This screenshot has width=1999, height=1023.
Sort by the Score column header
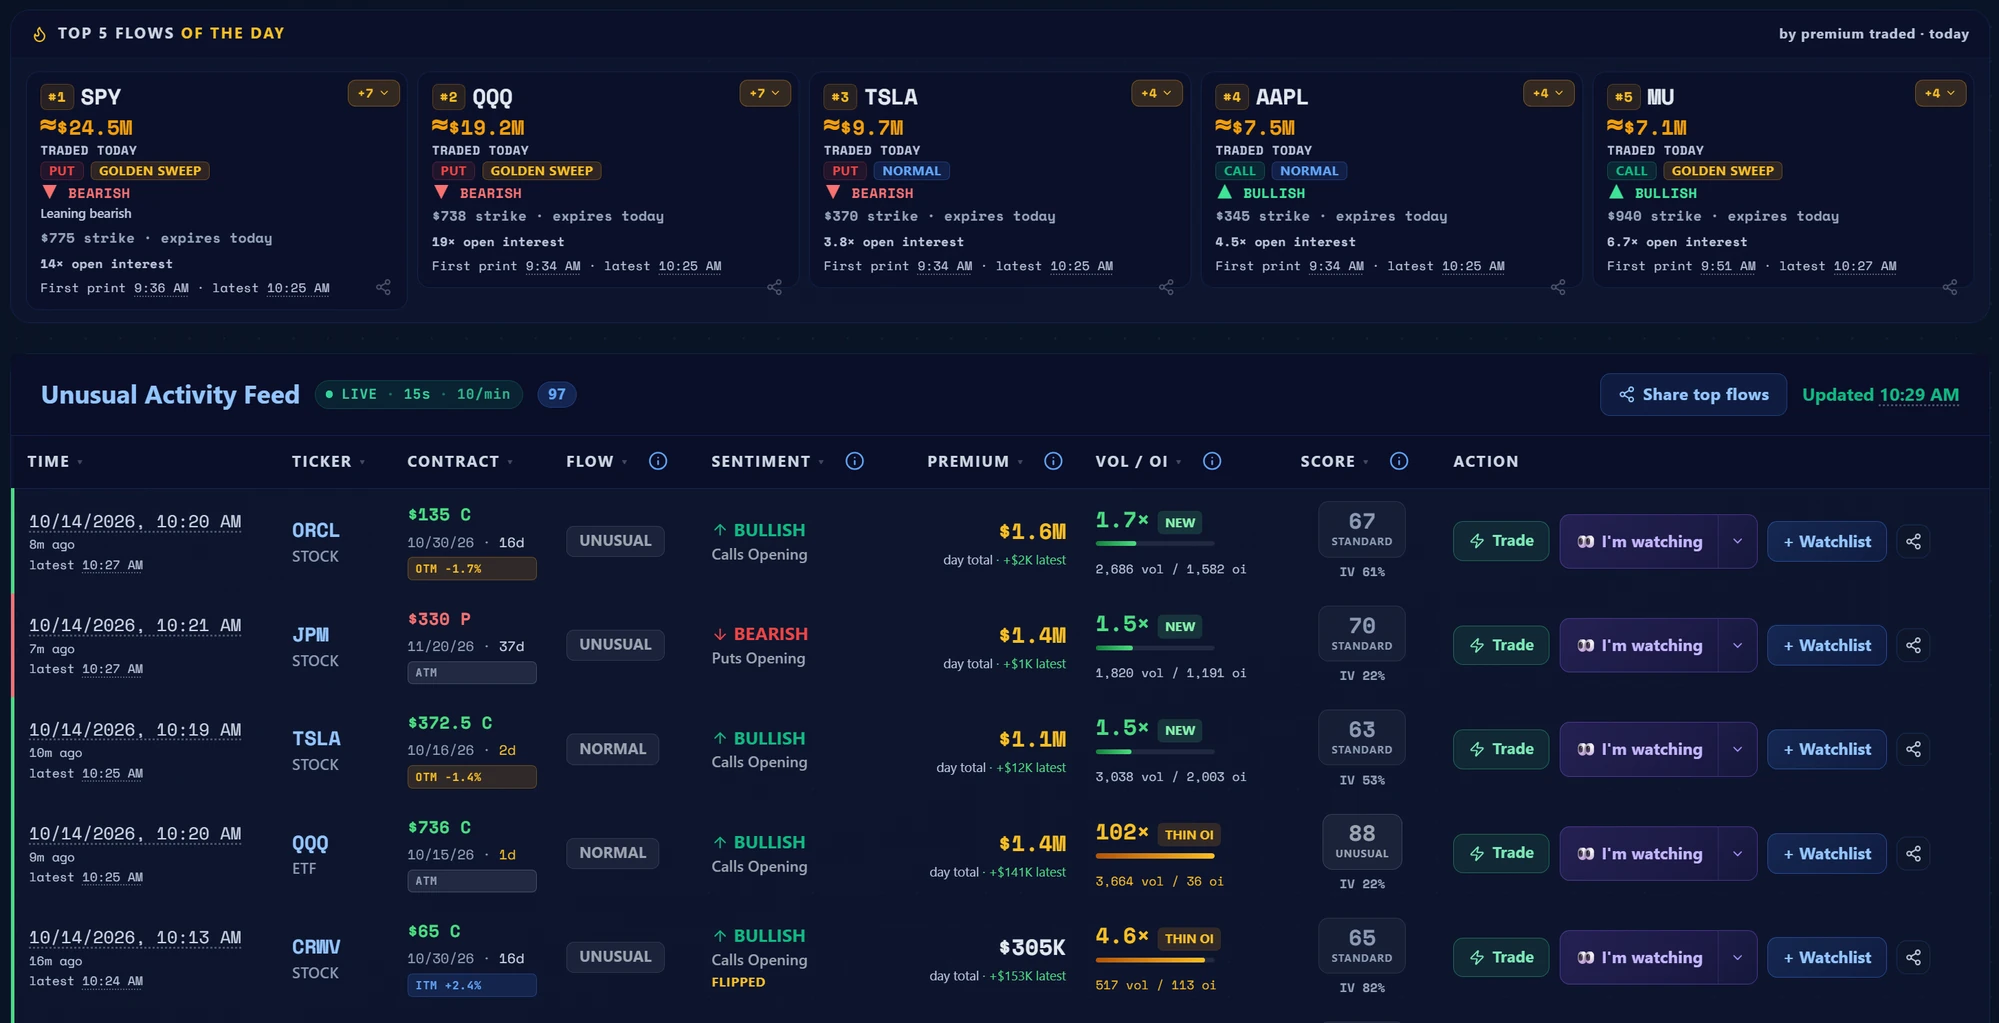click(1335, 461)
